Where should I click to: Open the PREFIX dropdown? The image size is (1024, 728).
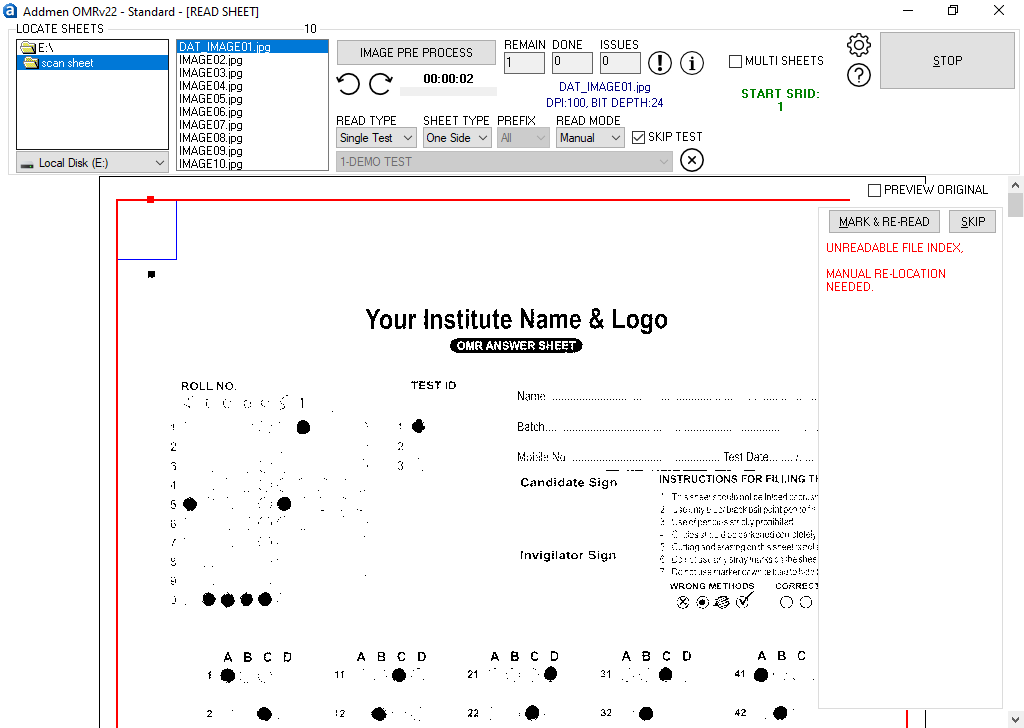[x=523, y=138]
